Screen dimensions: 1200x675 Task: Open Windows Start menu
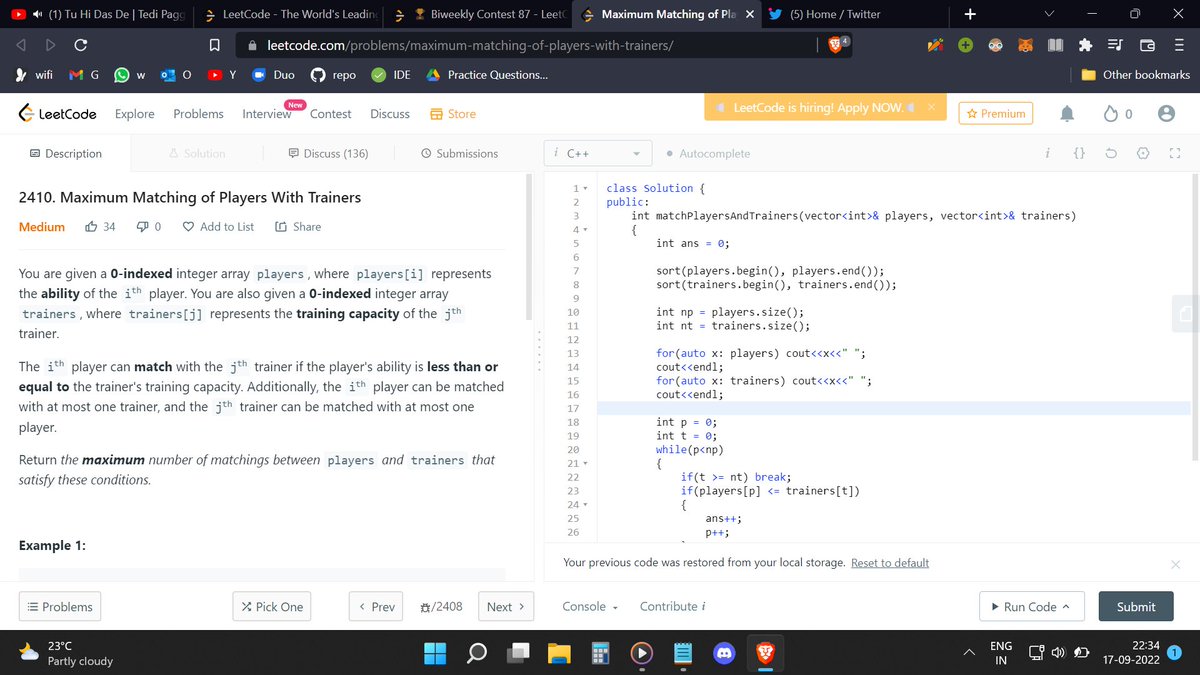point(436,654)
